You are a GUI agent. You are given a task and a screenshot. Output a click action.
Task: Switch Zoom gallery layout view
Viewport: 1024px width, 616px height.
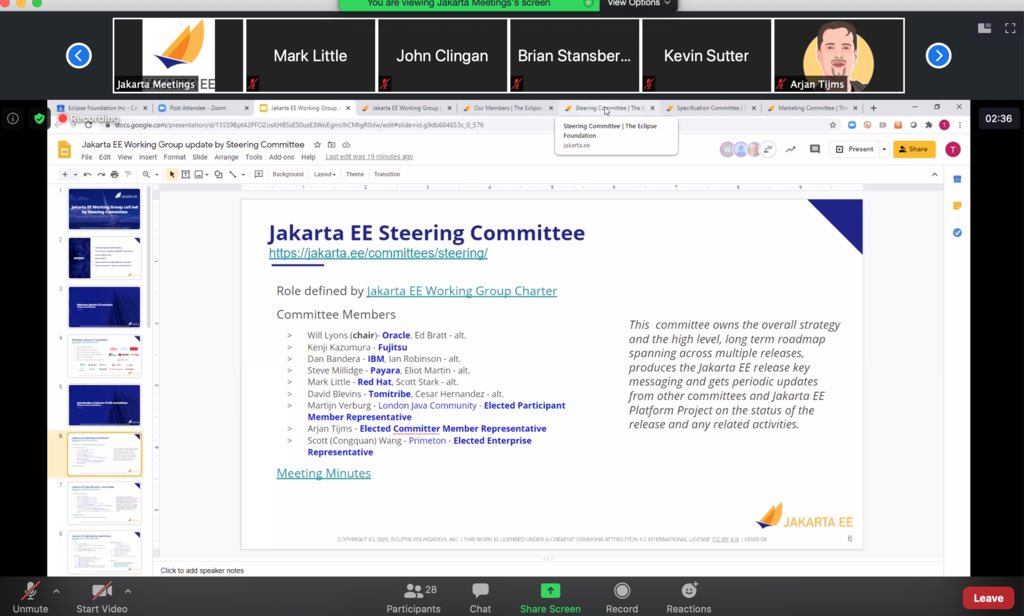pos(984,28)
